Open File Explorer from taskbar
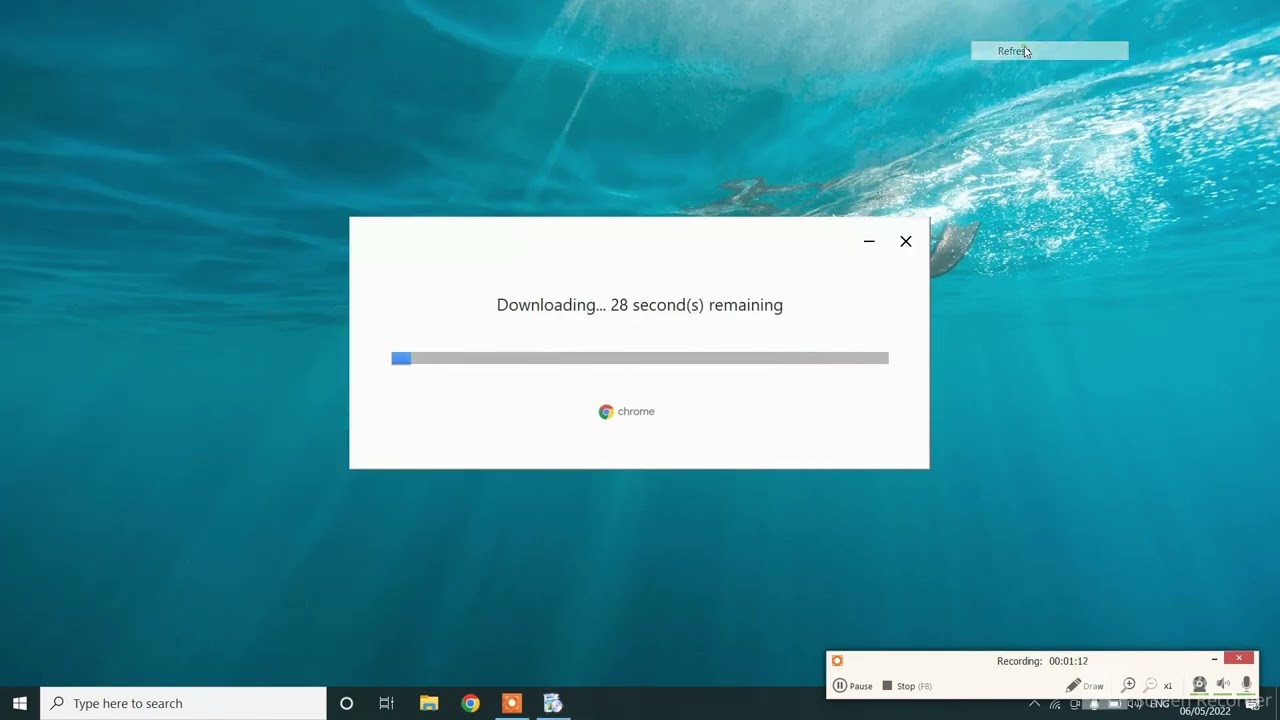1280x720 pixels. coord(429,703)
